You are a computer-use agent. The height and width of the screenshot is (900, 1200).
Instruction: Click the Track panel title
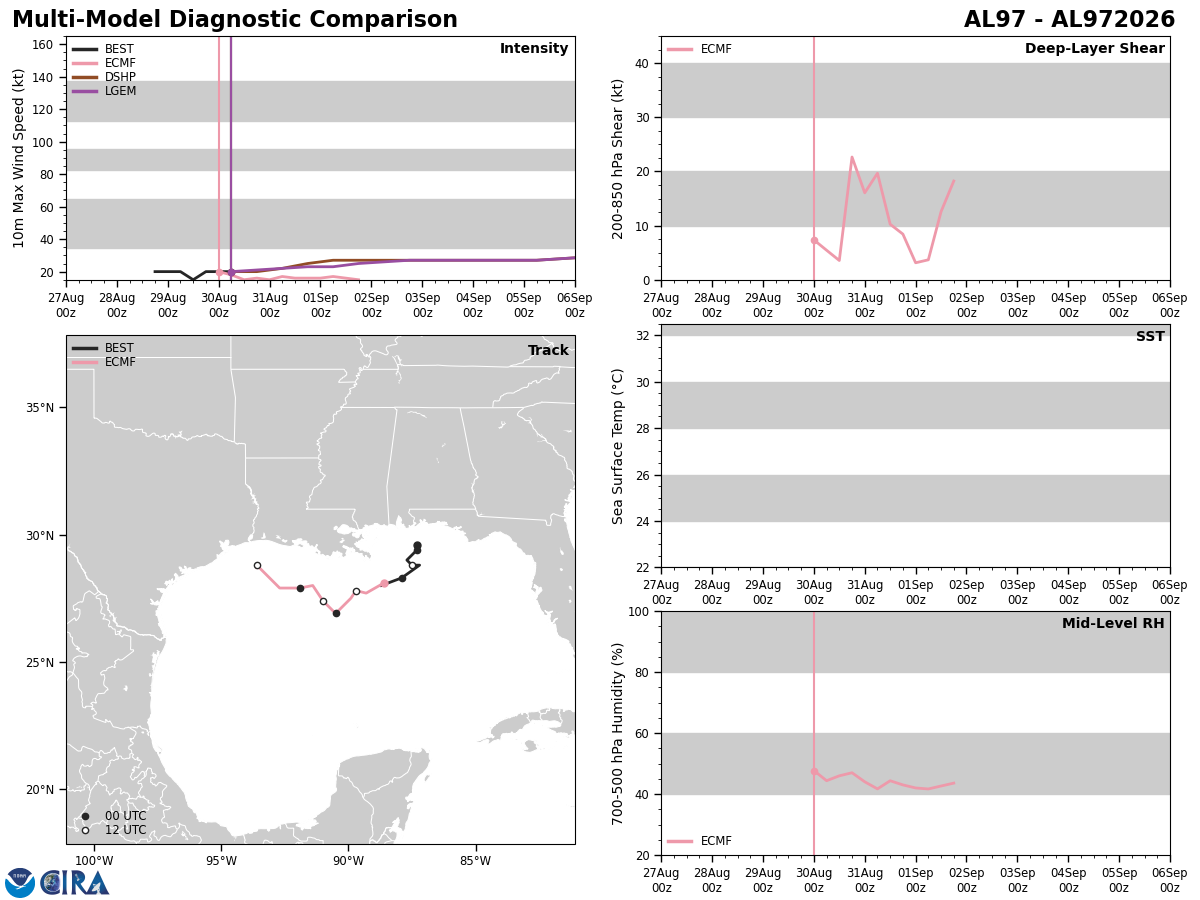tap(548, 351)
